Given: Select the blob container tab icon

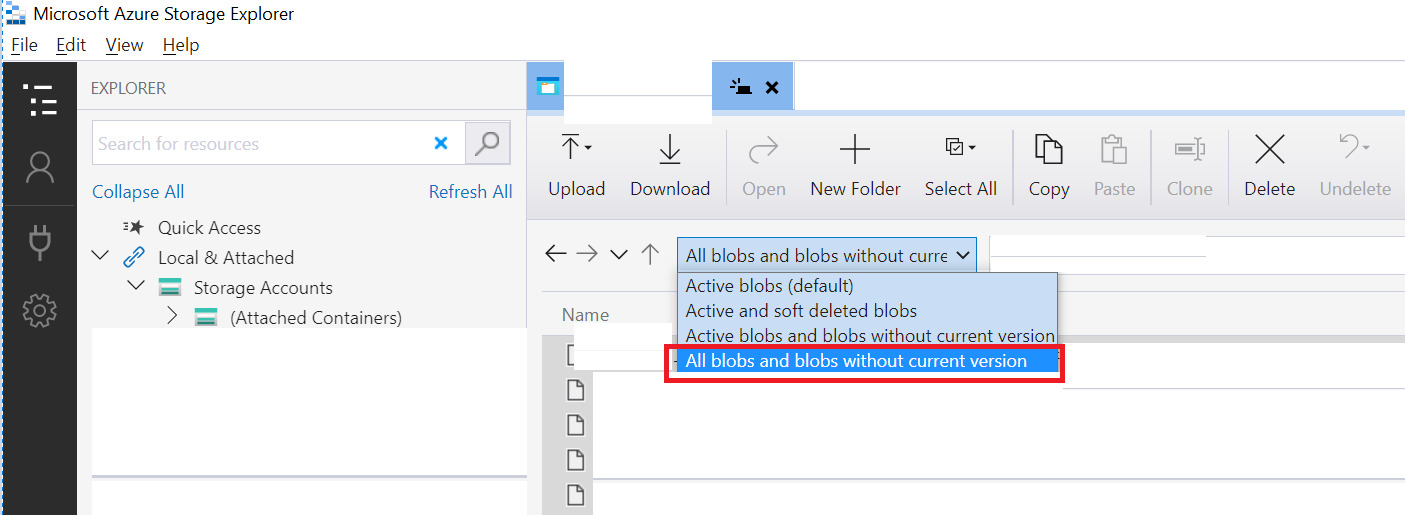Looking at the screenshot, I should [546, 86].
